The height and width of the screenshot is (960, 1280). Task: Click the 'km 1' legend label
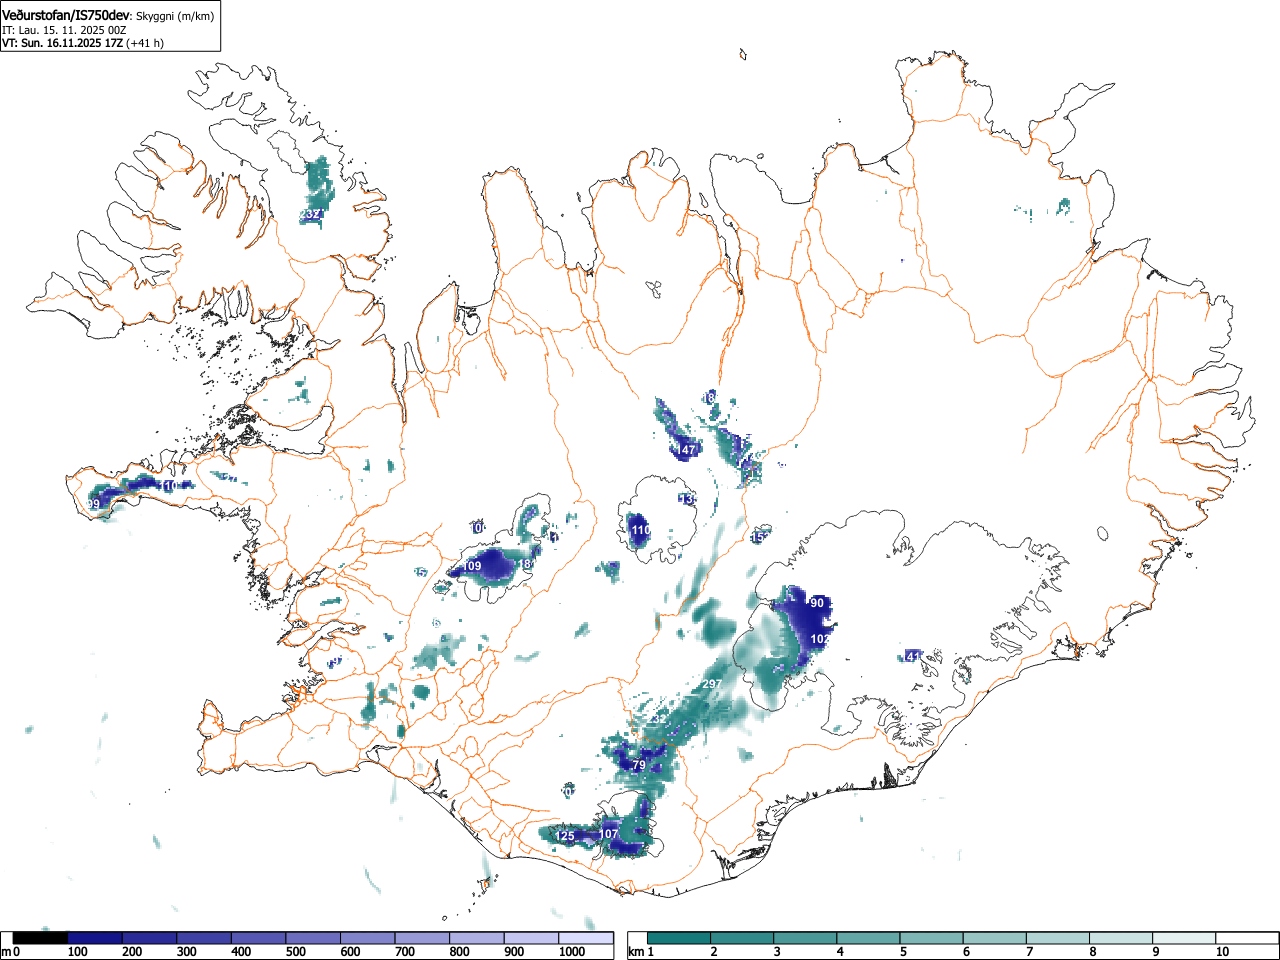tap(641, 952)
